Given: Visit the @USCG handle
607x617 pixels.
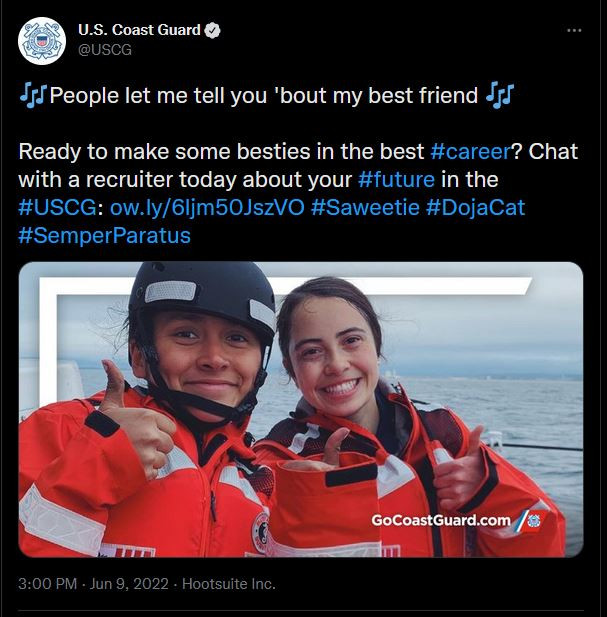Looking at the screenshot, I should coord(105,50).
